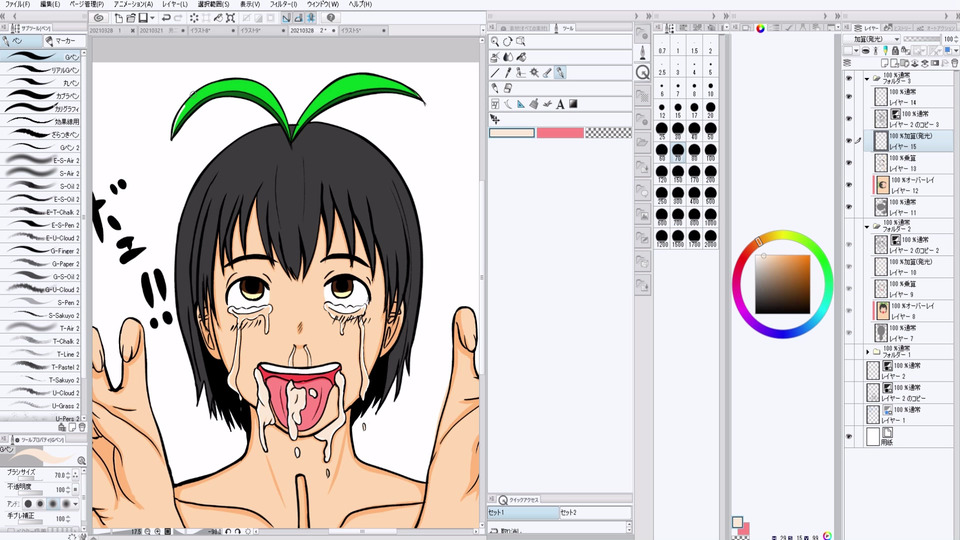
Task: Click the Undo arrow in toolbar
Action: pos(165,18)
